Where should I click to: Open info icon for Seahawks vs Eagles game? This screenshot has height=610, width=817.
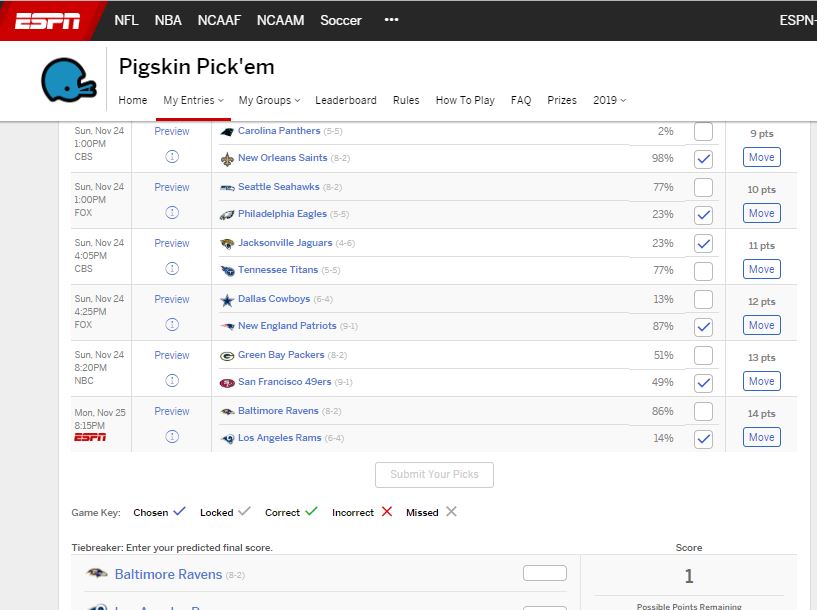172,213
